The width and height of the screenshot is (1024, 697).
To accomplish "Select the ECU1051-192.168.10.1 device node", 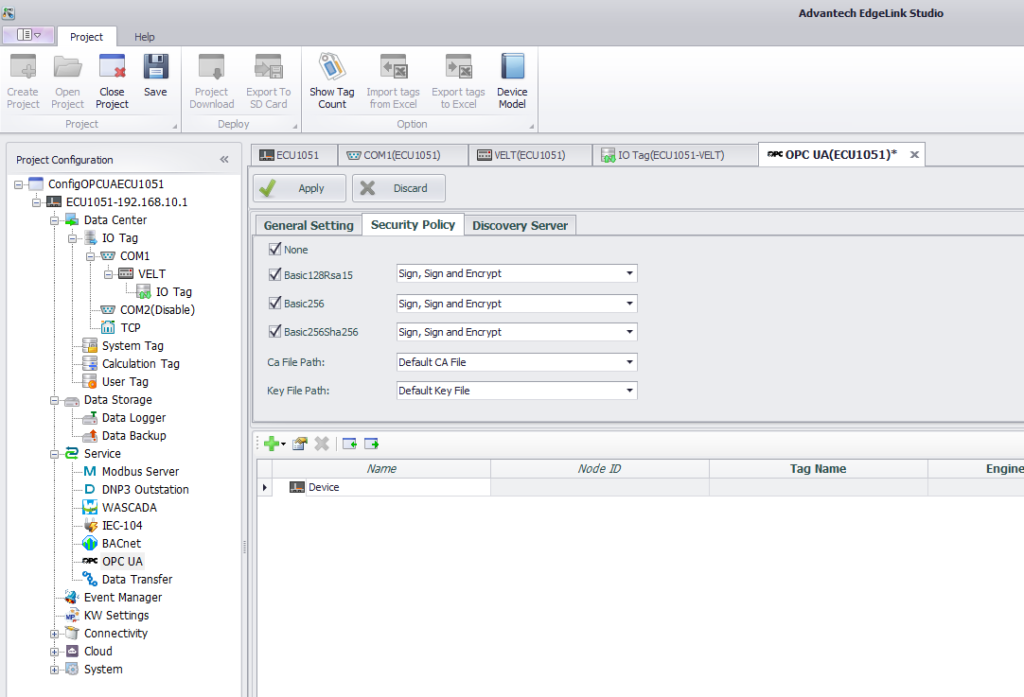I will click(126, 202).
